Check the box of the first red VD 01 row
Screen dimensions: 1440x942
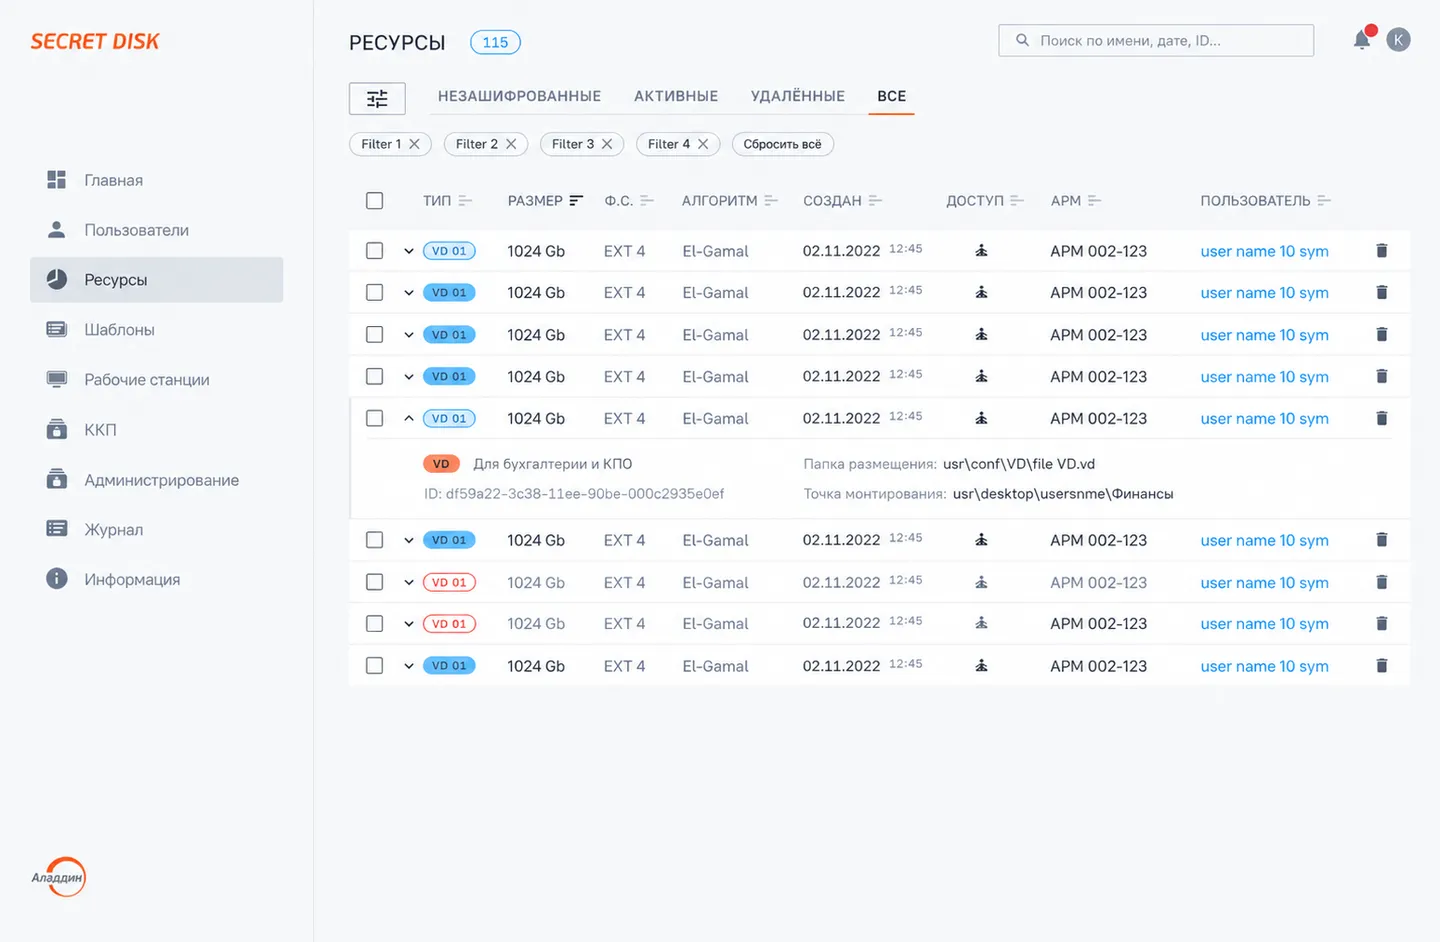point(375,582)
